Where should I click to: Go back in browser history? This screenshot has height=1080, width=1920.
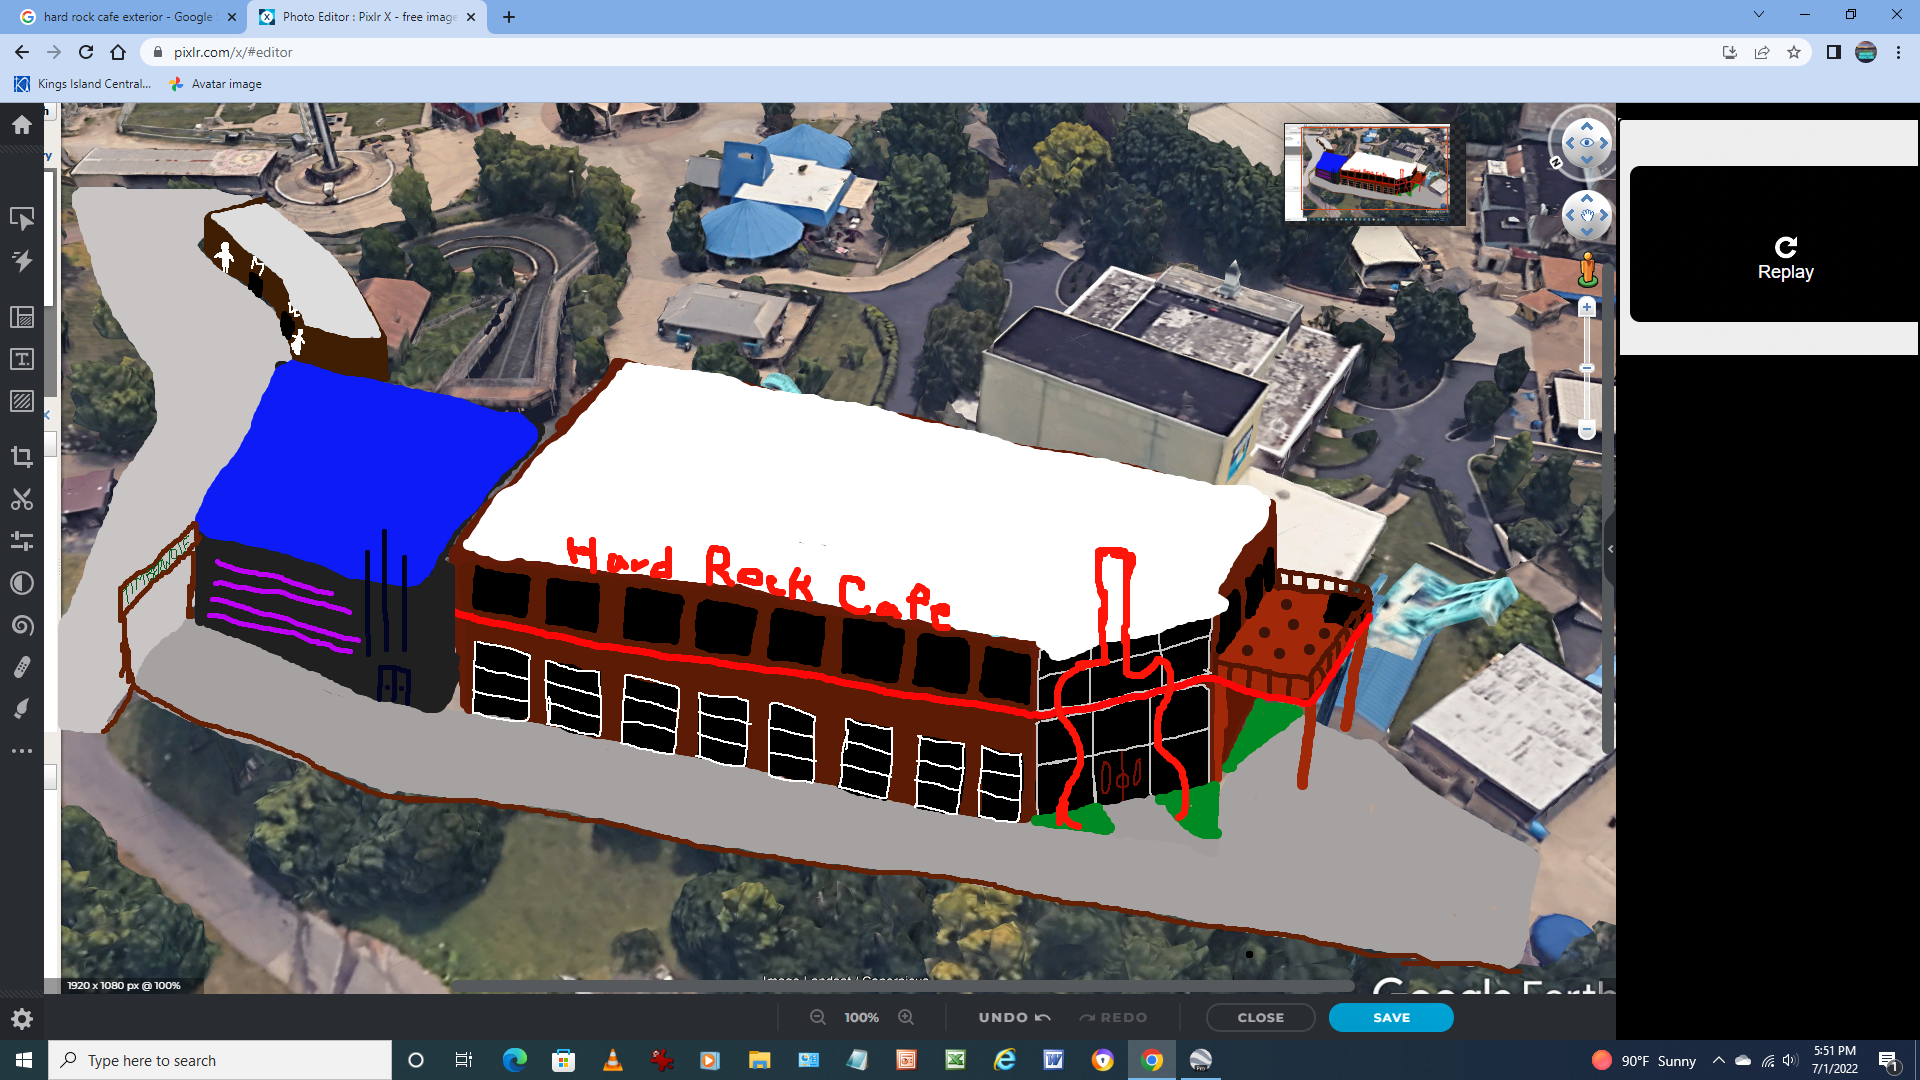(x=22, y=52)
